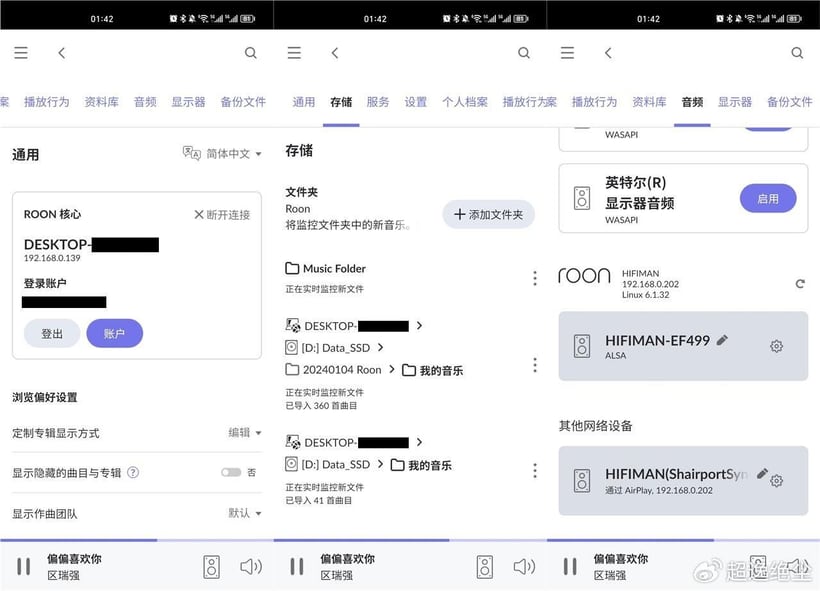Switch to 服务 tab
The image size is (820, 591).
(x=378, y=102)
